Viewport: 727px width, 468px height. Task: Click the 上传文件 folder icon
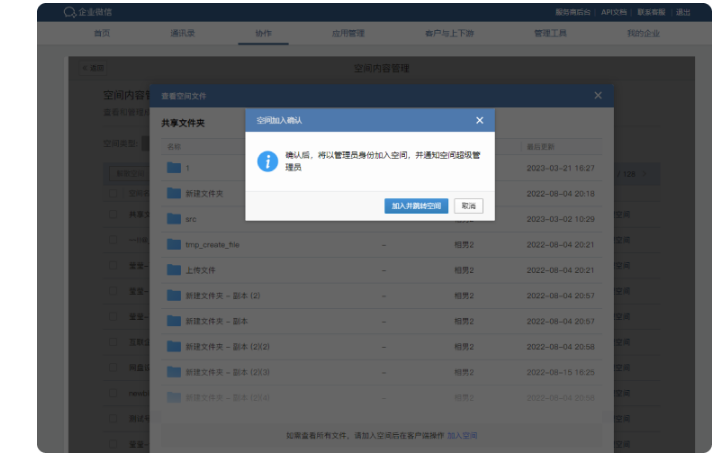(x=174, y=270)
